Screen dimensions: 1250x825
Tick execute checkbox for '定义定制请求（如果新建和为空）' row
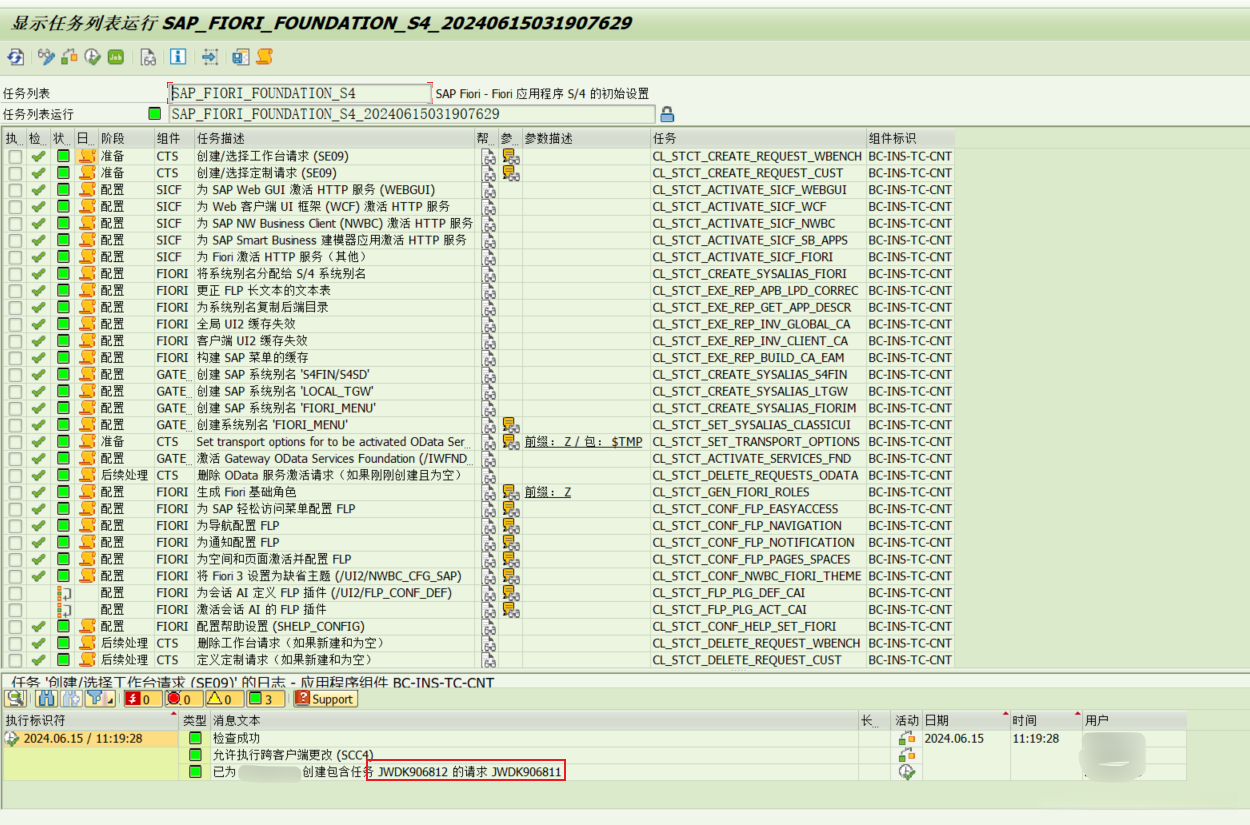point(15,660)
